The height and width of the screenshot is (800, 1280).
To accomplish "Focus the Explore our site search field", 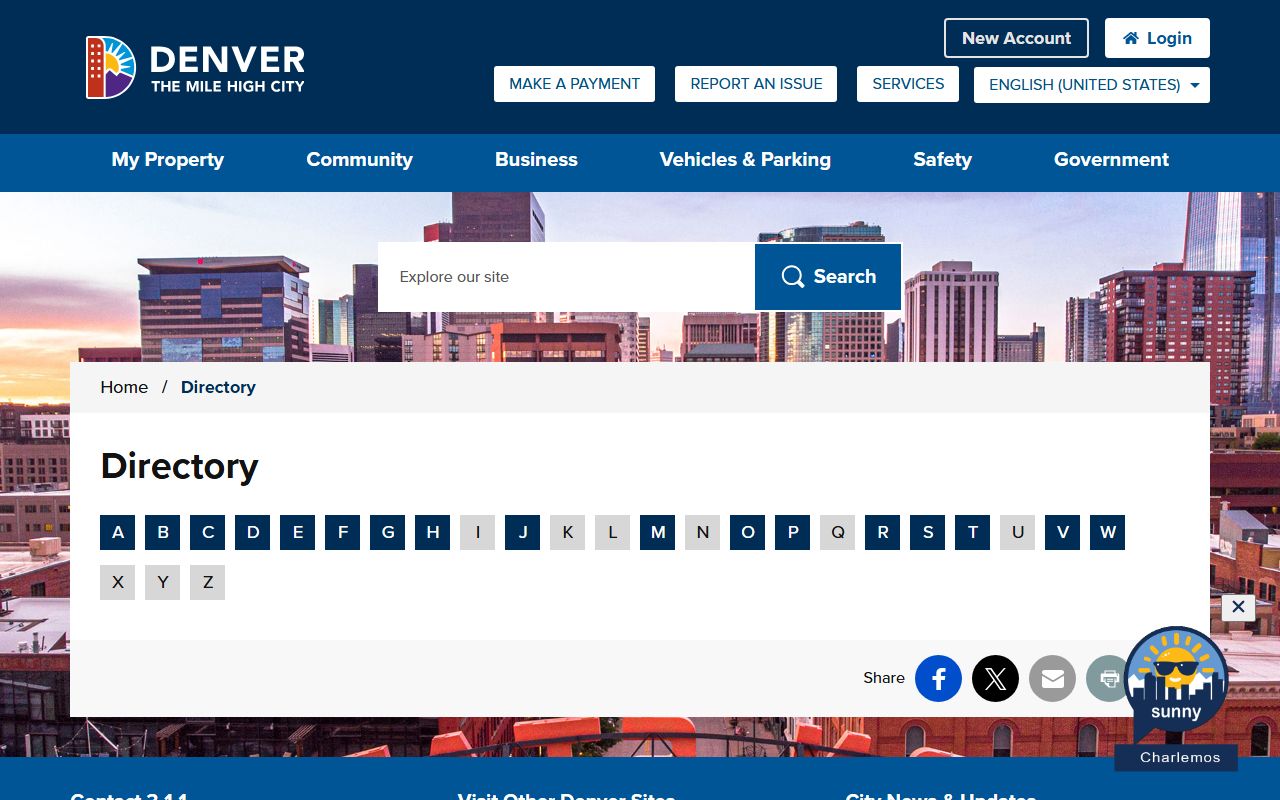I will (x=566, y=277).
